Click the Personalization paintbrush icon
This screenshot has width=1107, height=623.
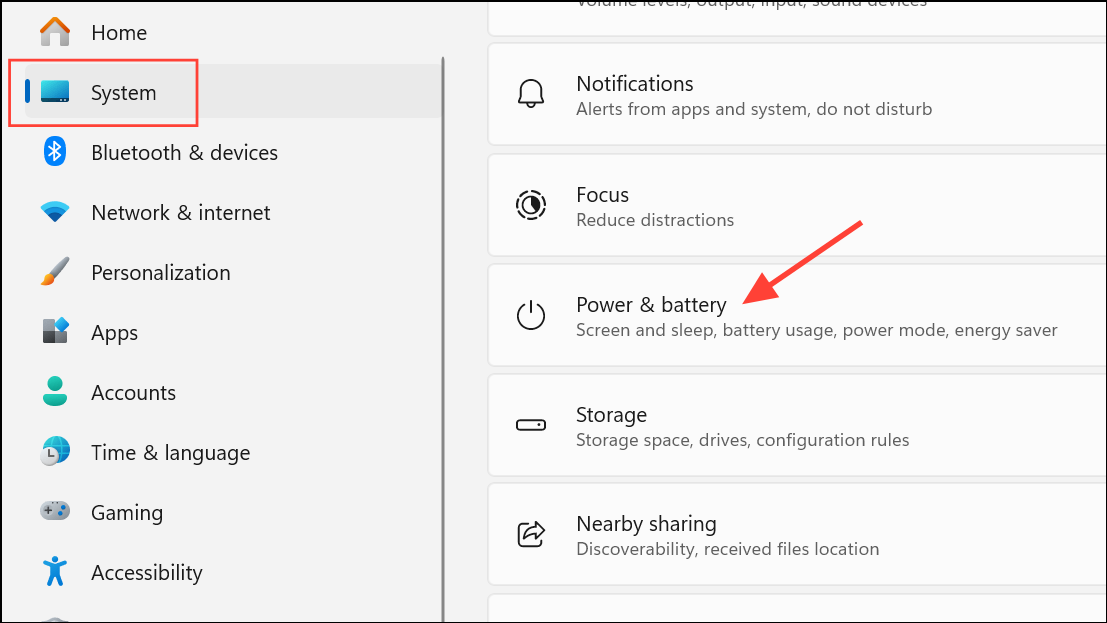tap(55, 272)
